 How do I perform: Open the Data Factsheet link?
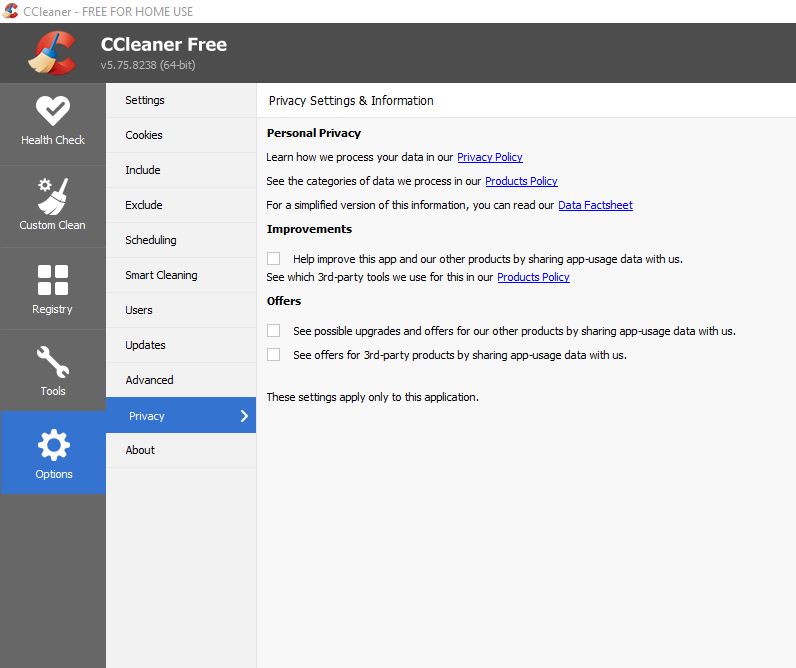click(x=595, y=205)
